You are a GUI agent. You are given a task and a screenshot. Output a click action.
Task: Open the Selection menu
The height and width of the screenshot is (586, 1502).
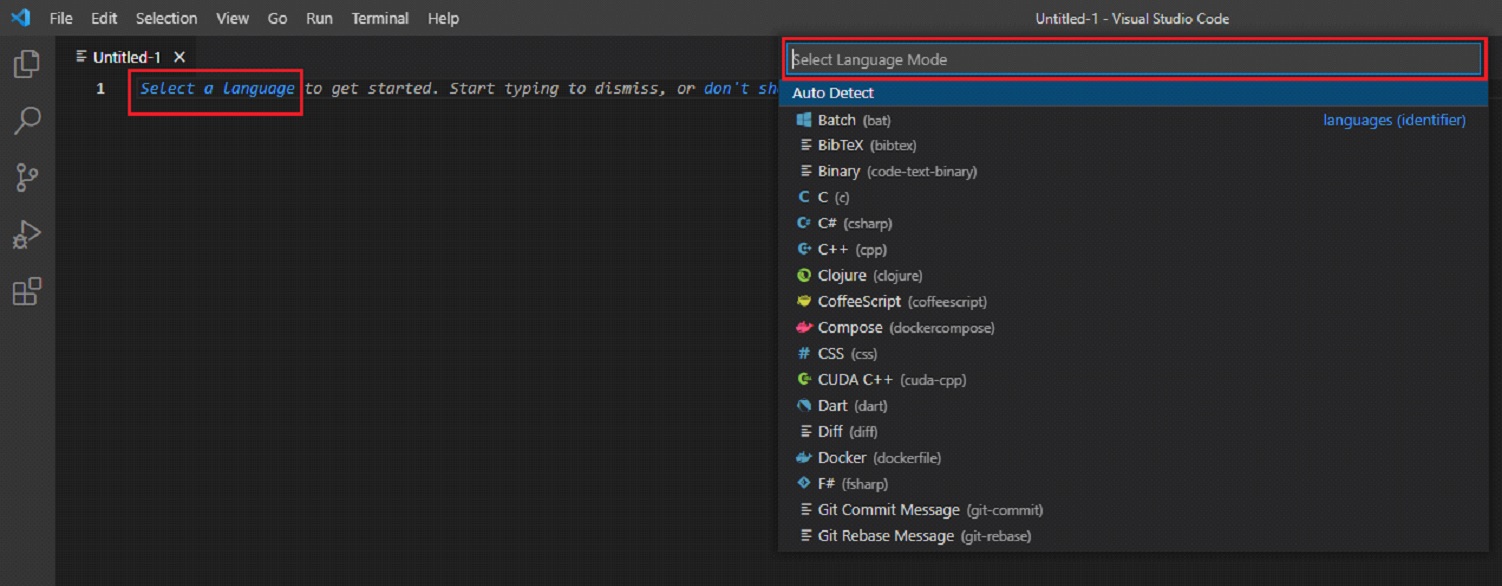[166, 18]
